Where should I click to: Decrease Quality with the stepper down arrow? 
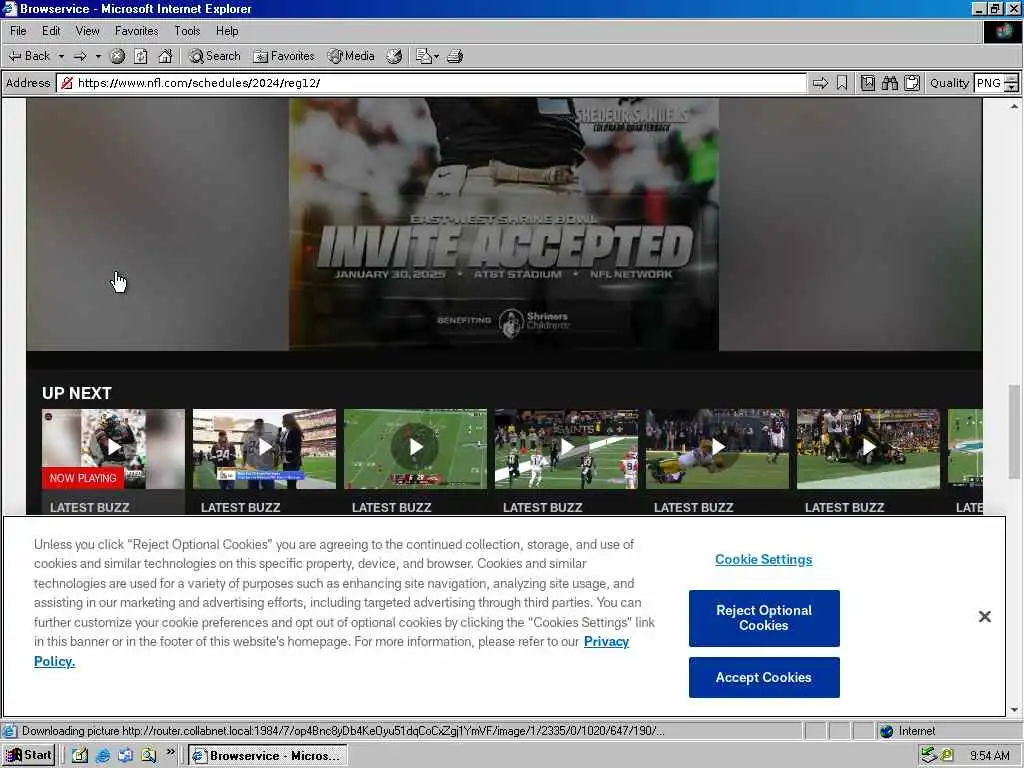click(1012, 88)
